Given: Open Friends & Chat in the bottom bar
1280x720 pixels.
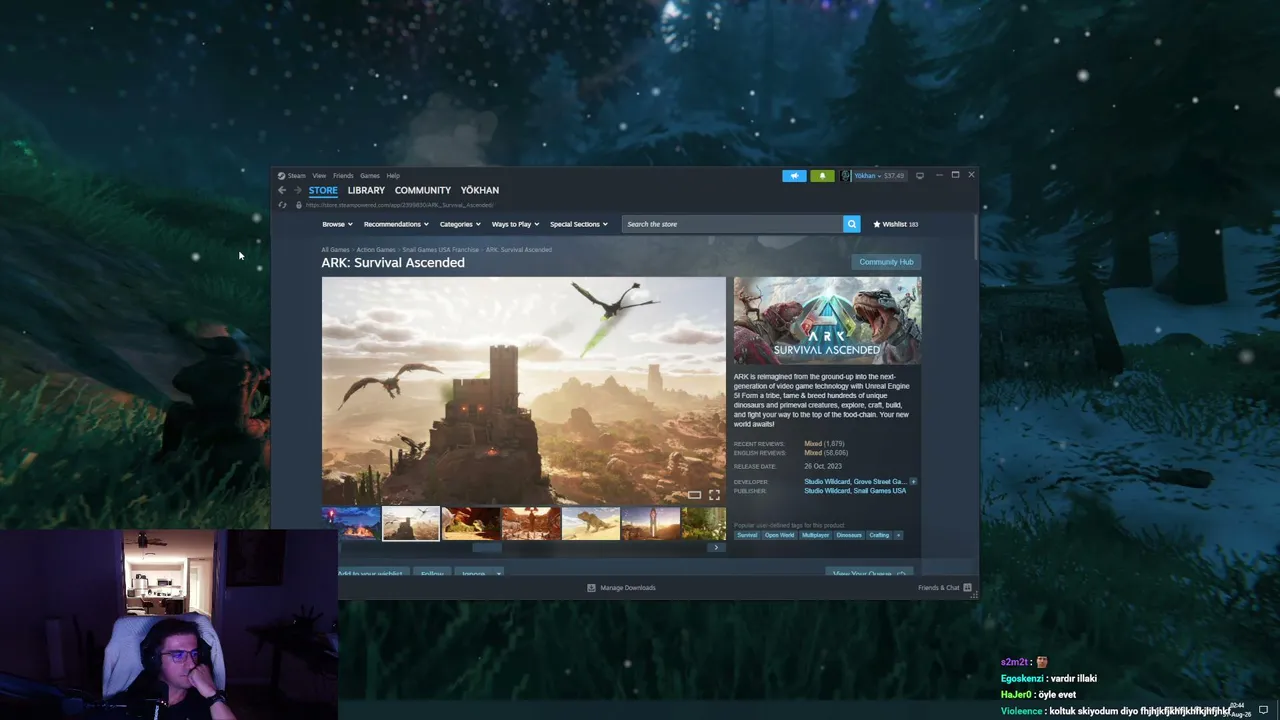Looking at the screenshot, I should (938, 588).
